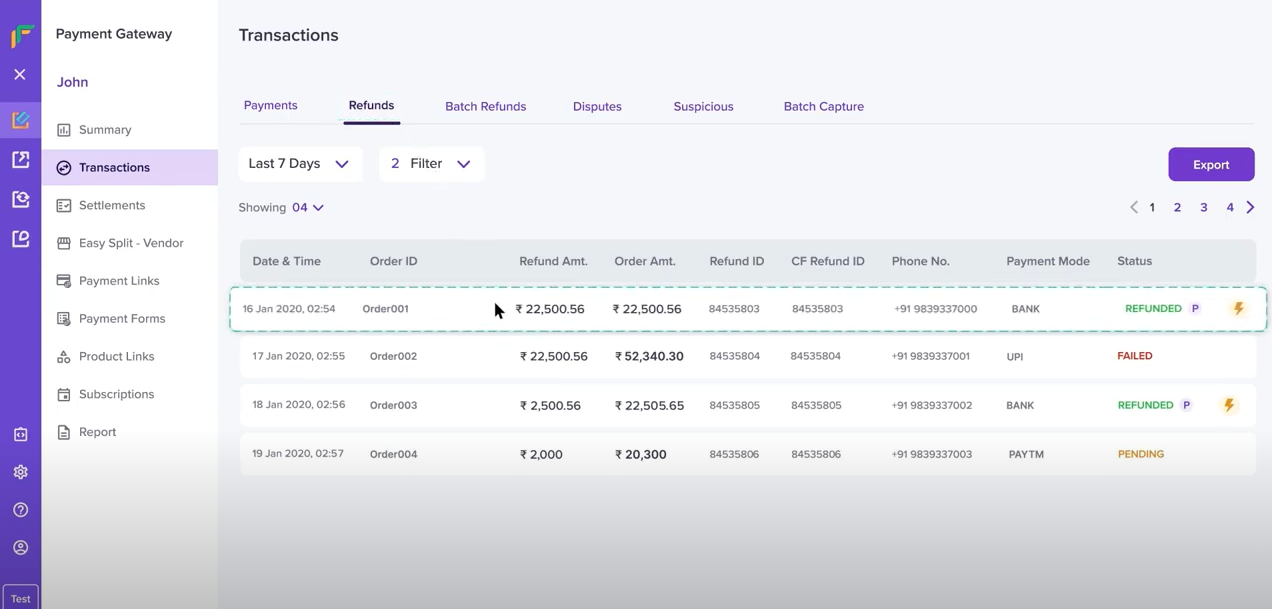Click the John merchant name
This screenshot has height=609, width=1272.
click(72, 82)
